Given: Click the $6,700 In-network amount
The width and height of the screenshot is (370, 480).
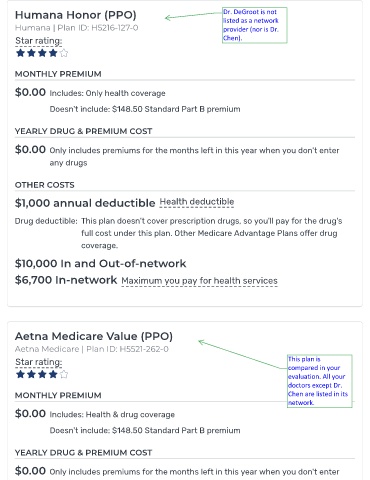Looking at the screenshot, I should click(66, 280).
